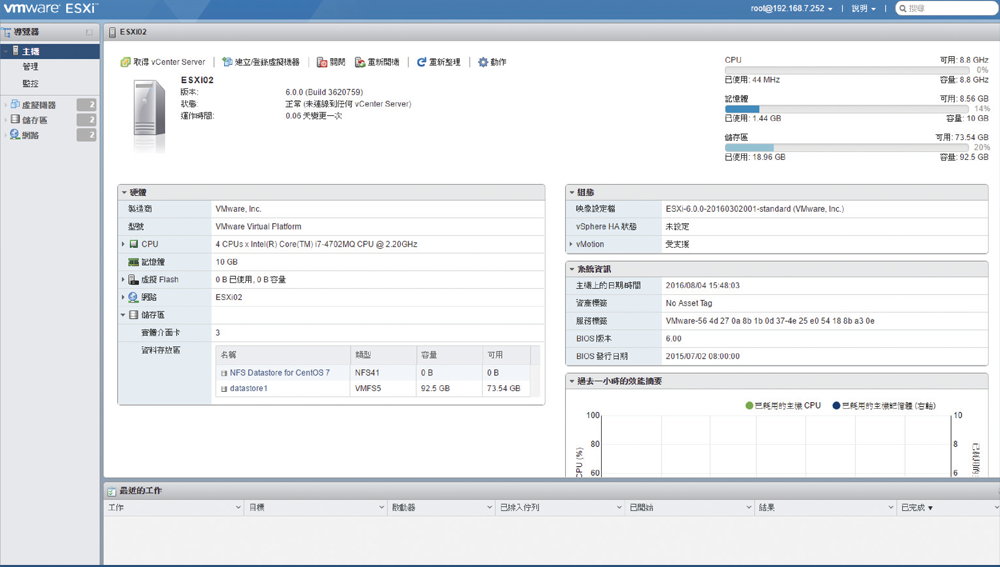The image size is (1000, 567).
Task: Click the datastore1 row icon
Action: pyautogui.click(x=224, y=388)
